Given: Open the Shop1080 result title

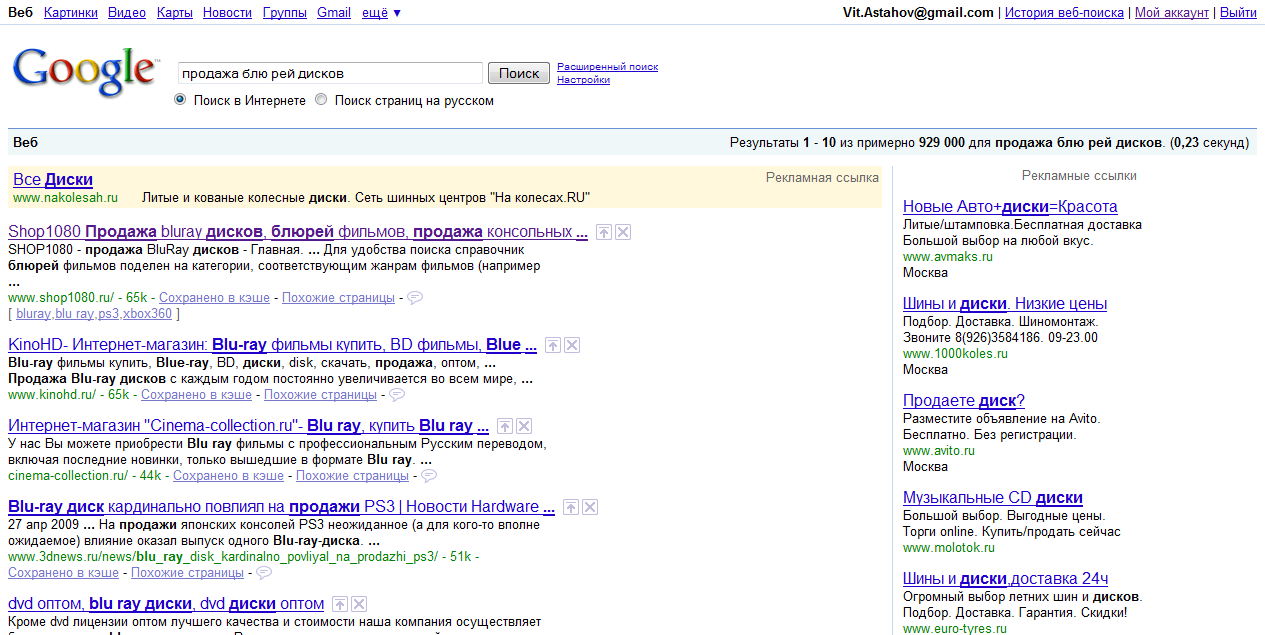Looking at the screenshot, I should (298, 232).
